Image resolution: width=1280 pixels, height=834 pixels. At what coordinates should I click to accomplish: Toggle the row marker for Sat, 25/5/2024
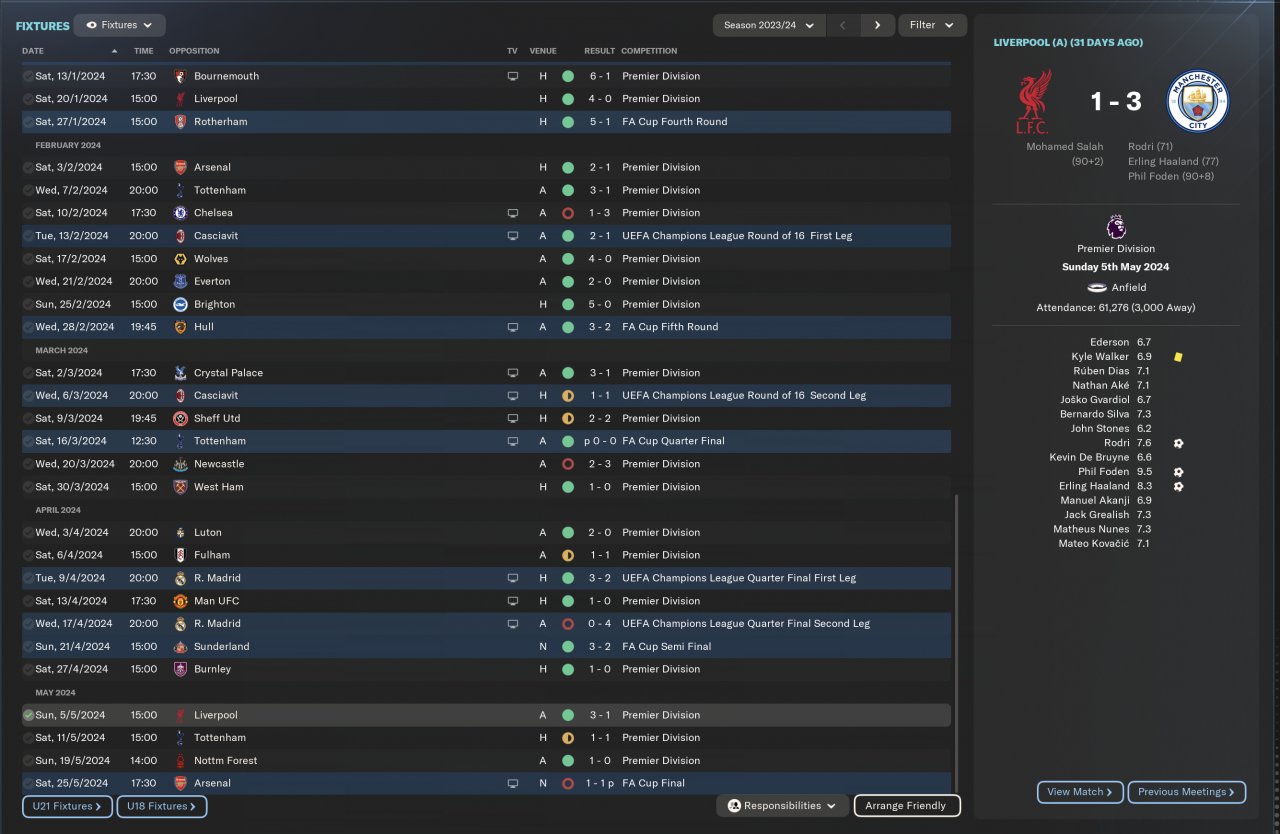pyautogui.click(x=28, y=784)
